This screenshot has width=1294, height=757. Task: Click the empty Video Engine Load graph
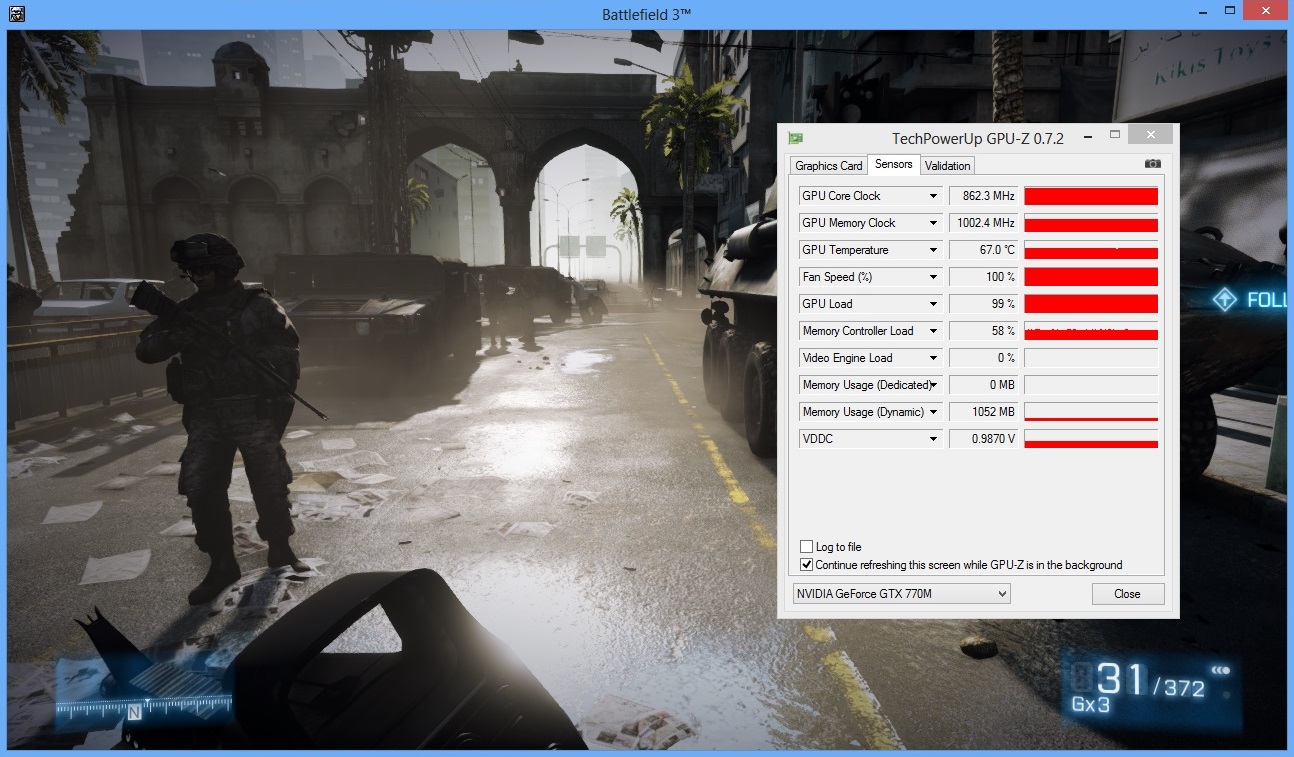[x=1091, y=358]
